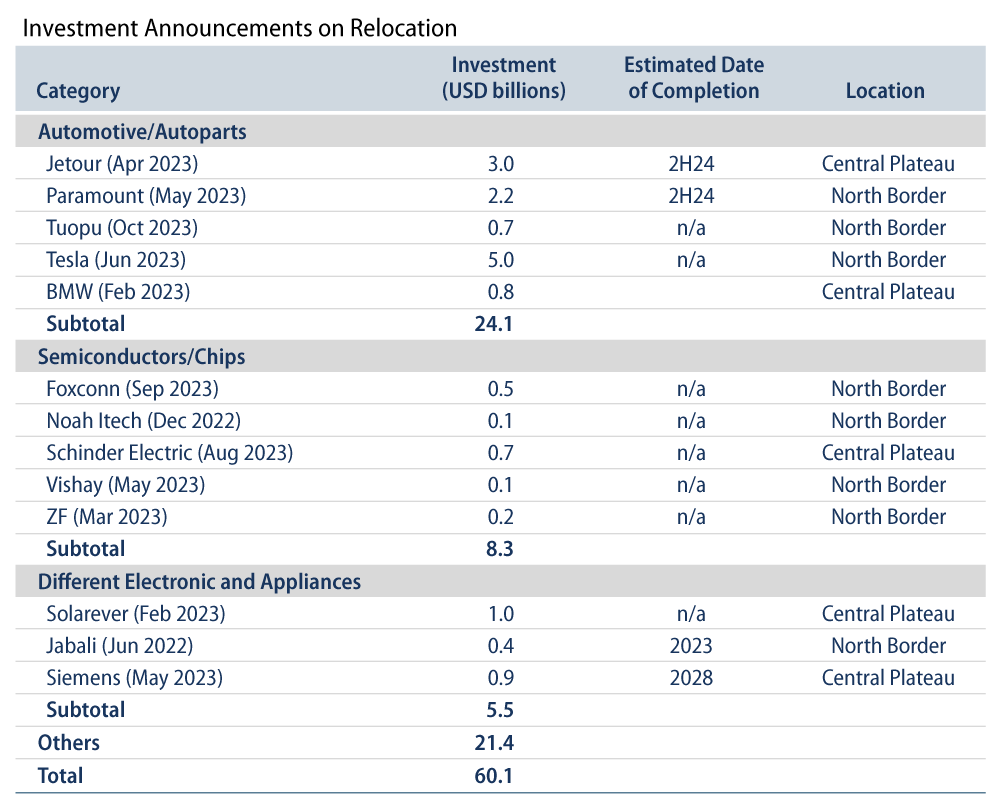Viewport: 1000px width, 810px height.
Task: Click Jabali's completion date 2023
Action: [x=691, y=646]
